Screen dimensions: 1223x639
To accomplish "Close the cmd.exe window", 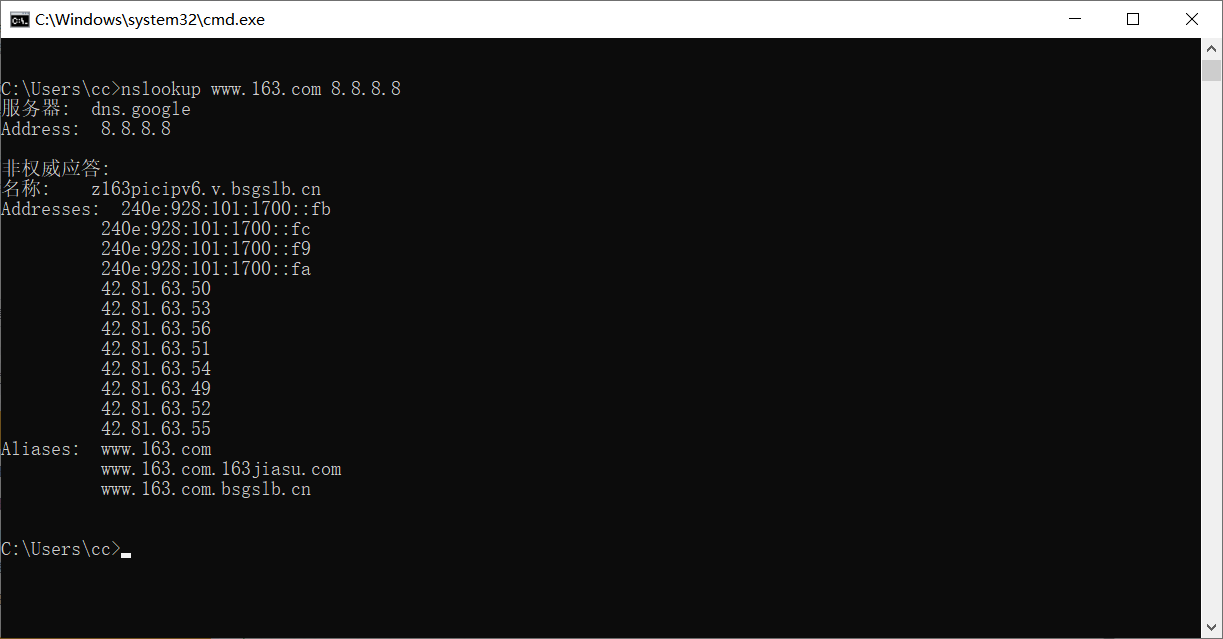I will (x=1192, y=19).
